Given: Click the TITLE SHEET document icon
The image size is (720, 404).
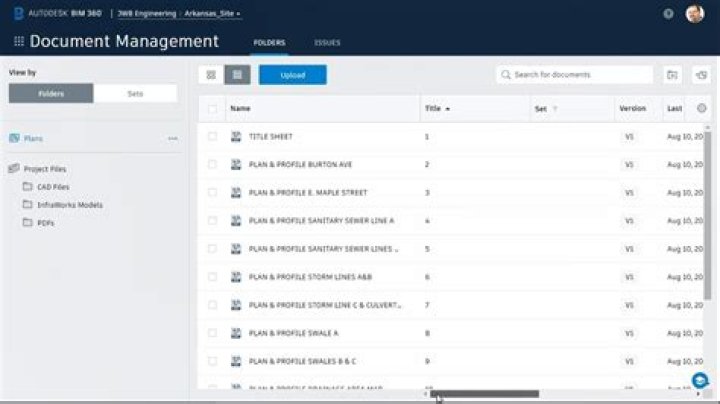Looking at the screenshot, I should click(x=236, y=136).
